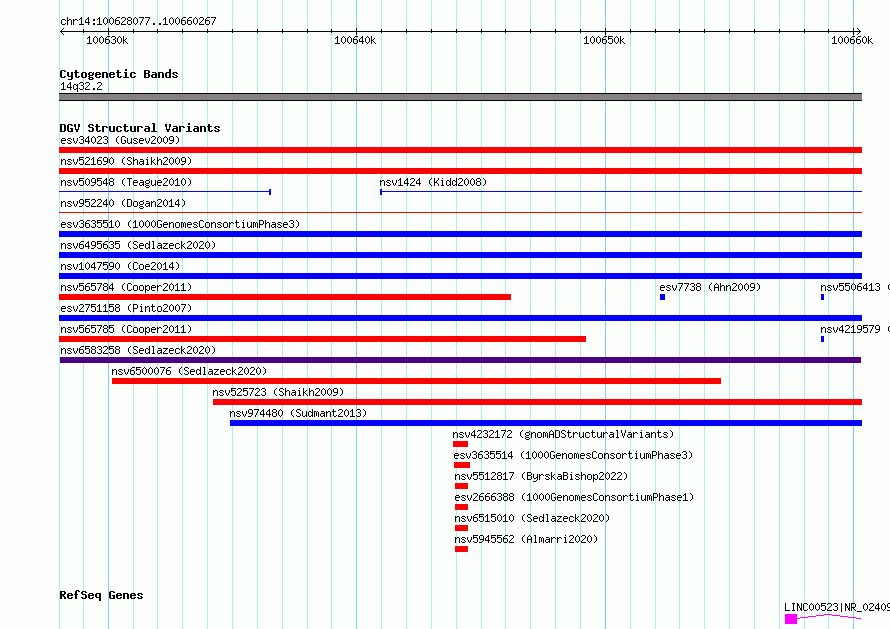This screenshot has width=890, height=629.
Task: Click the esv3635514 (1000GenomesConsortiumPhase3) label
Action: (573, 455)
